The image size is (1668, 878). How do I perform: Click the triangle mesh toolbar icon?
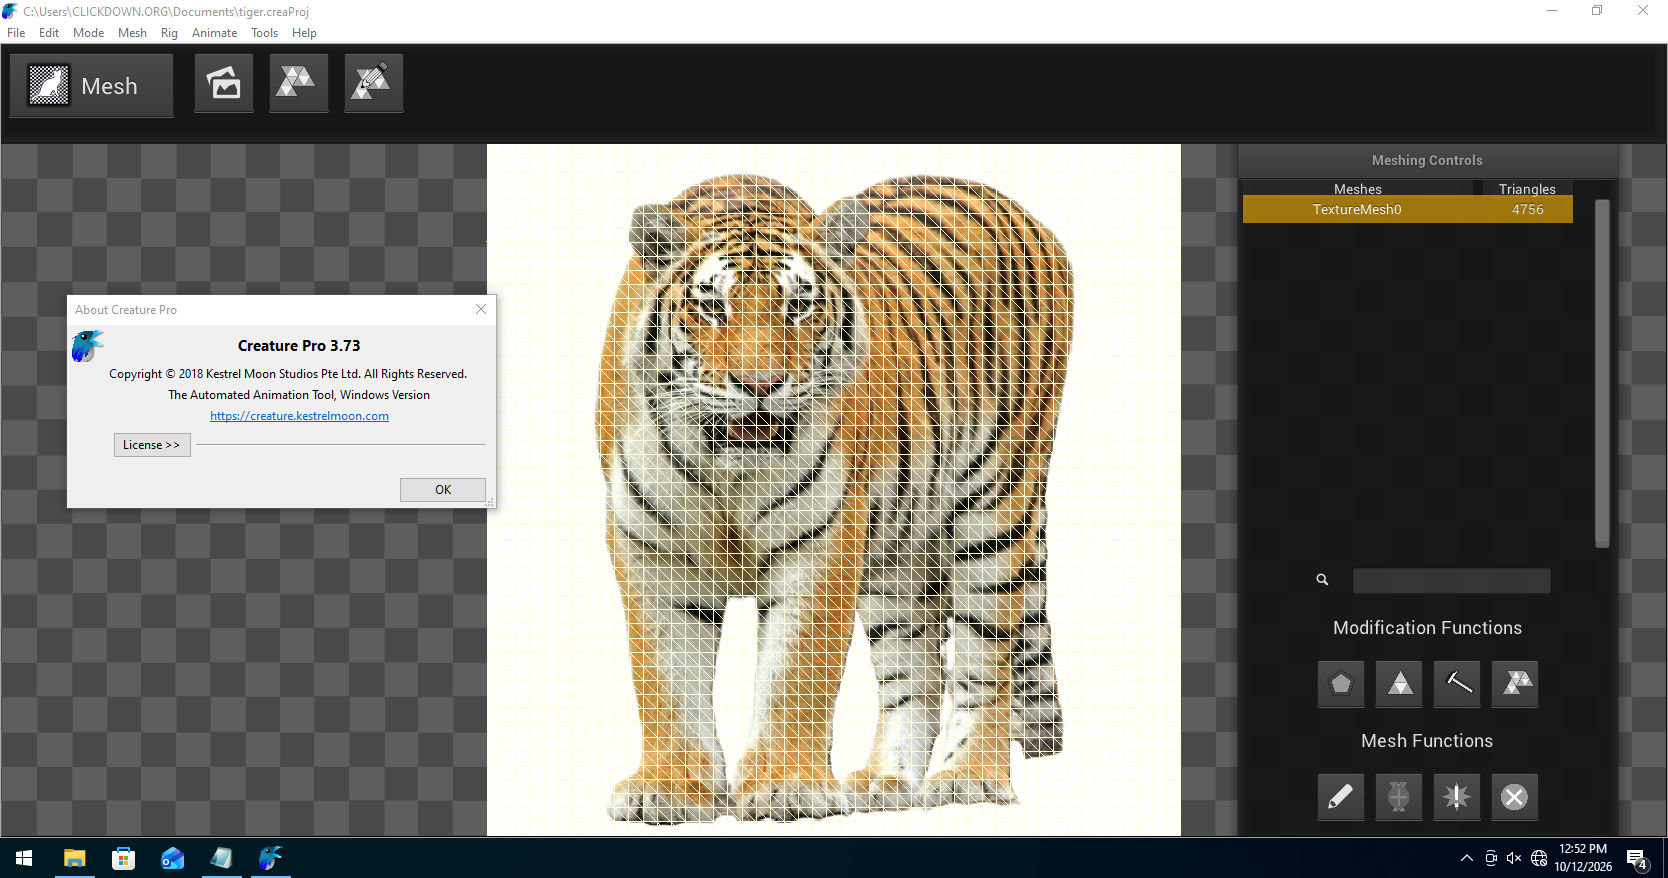pyautogui.click(x=298, y=83)
